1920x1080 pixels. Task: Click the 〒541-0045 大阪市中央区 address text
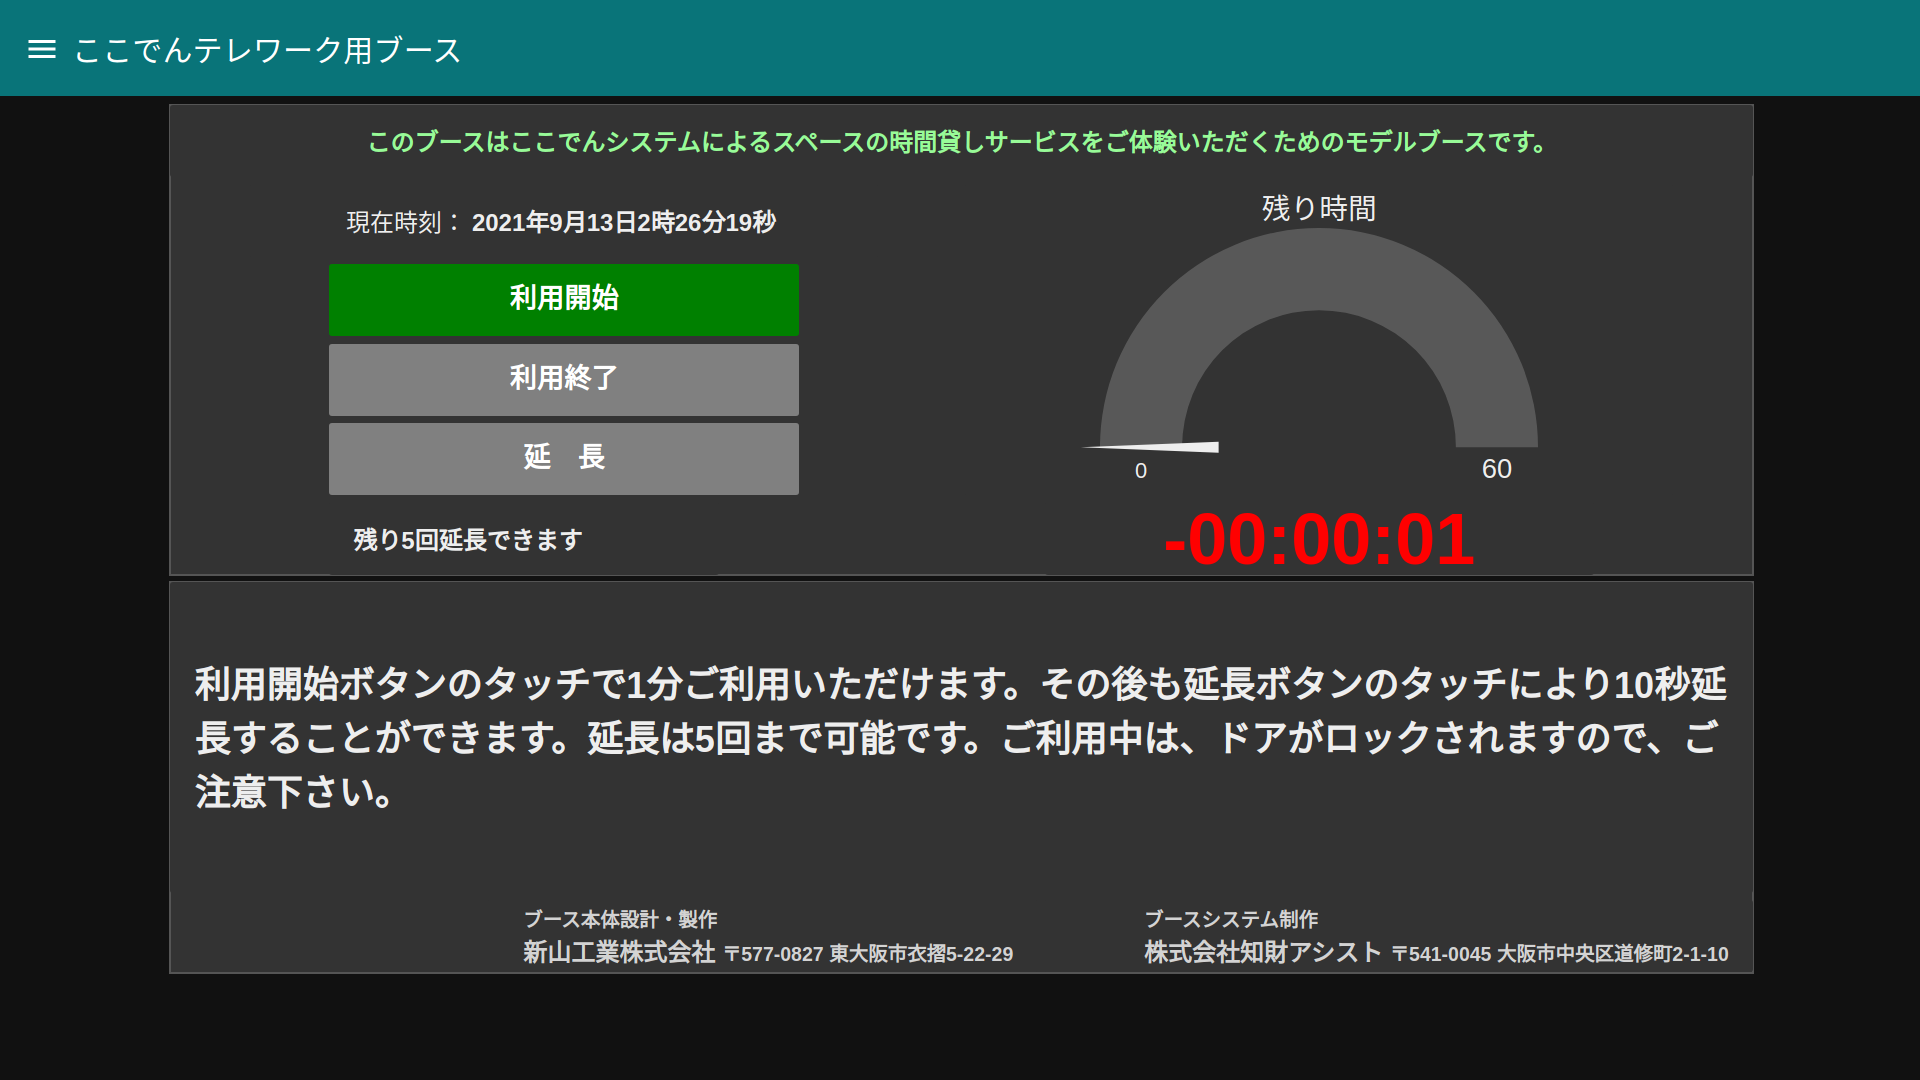click(1560, 954)
